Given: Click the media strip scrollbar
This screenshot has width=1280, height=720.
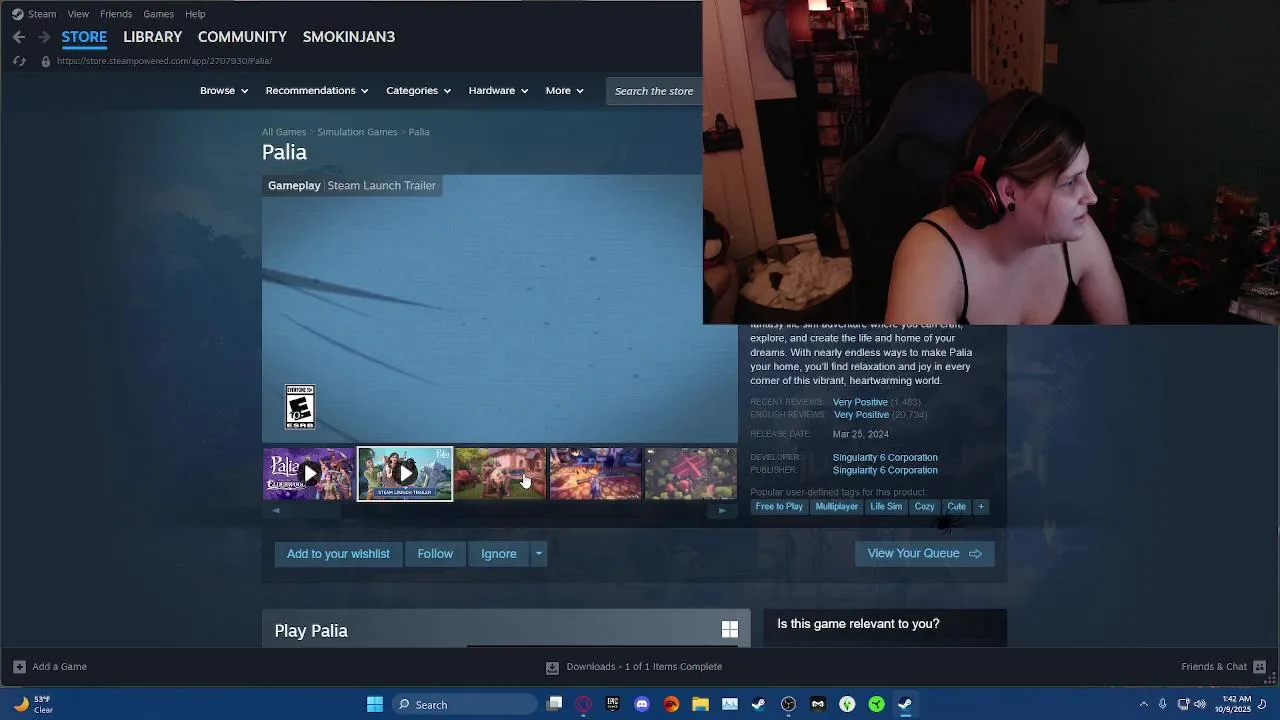Looking at the screenshot, I should pyautogui.click(x=498, y=510).
